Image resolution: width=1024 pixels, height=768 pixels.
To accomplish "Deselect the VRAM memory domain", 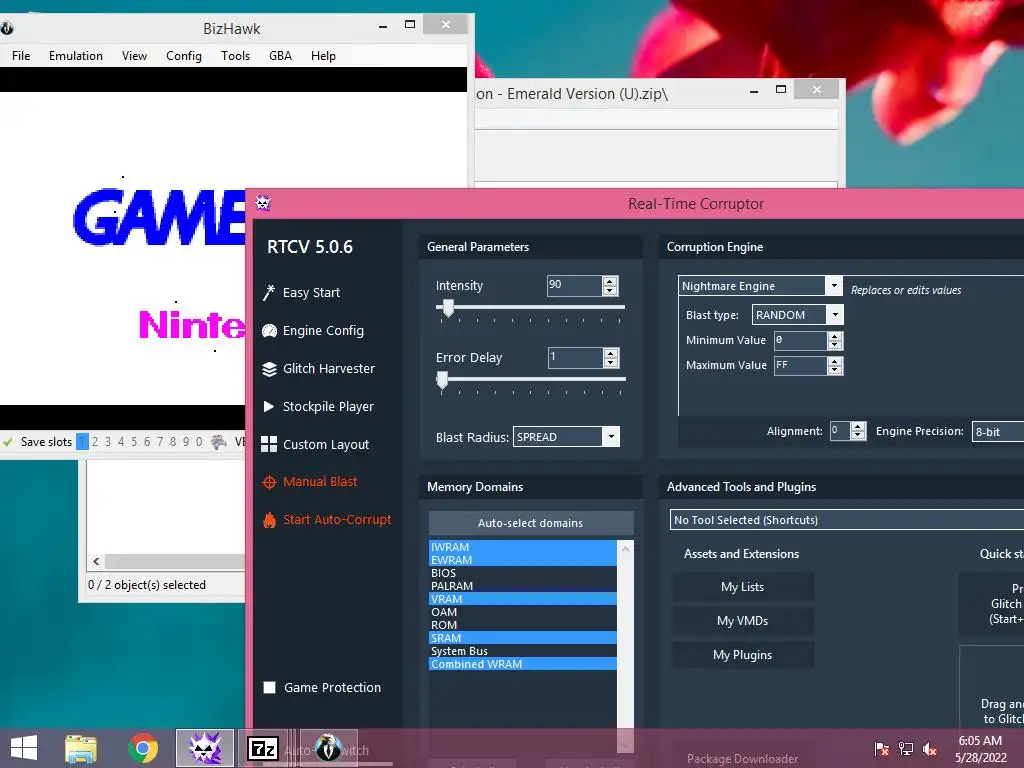I will 522,599.
